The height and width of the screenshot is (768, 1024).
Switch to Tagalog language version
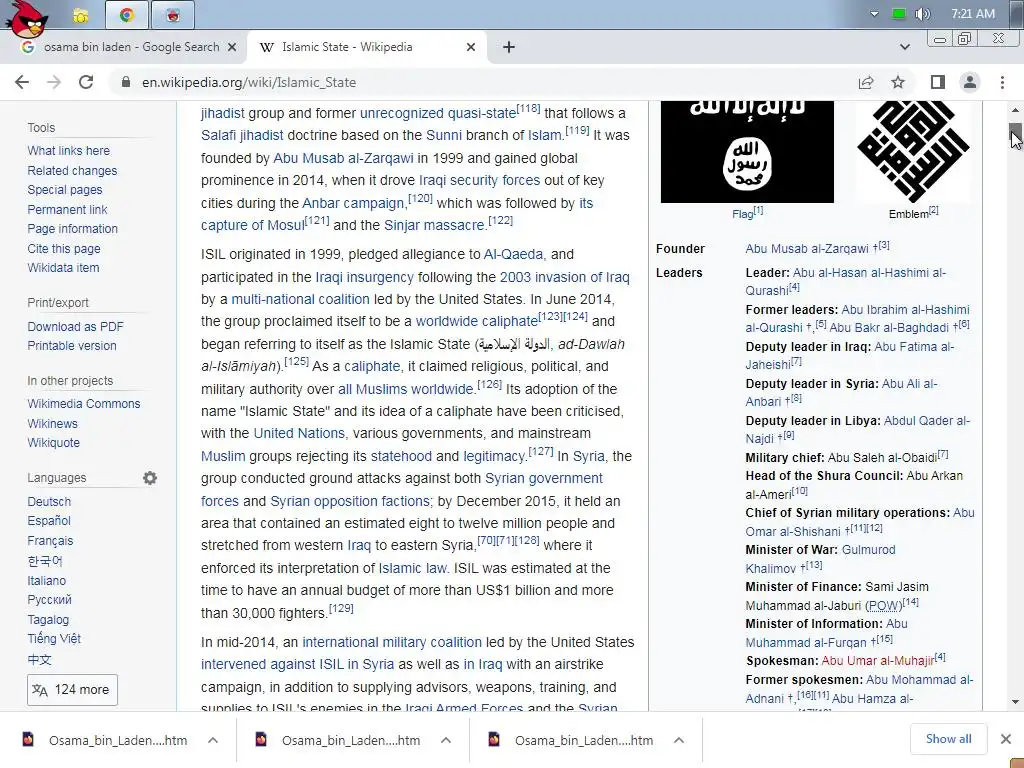click(x=48, y=619)
